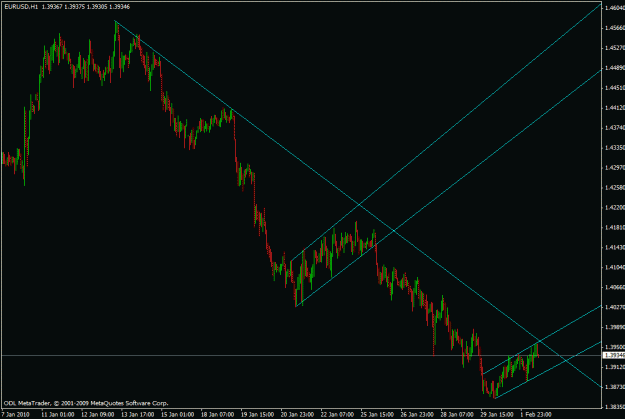Click the '7 Jan 2010' date label
This screenshot has width=625, height=419.
[x=15, y=415]
